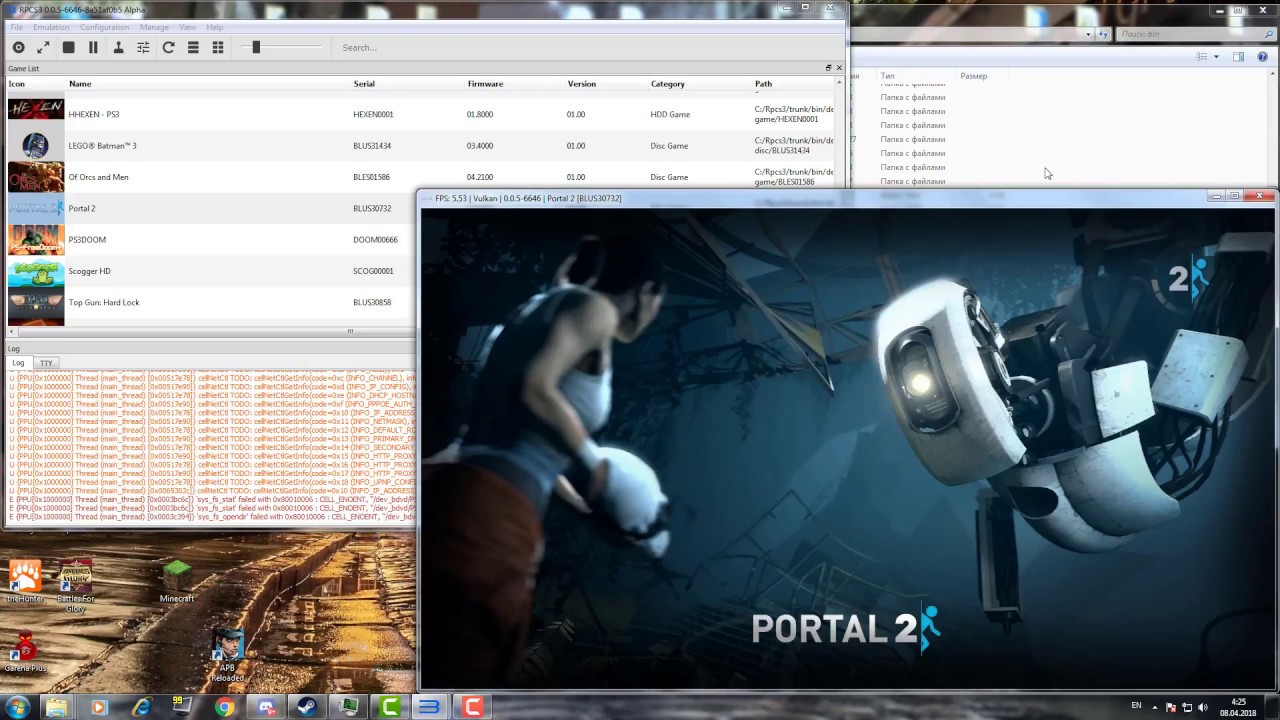The height and width of the screenshot is (720, 1280).
Task: Sort game list by Path column
Action: click(x=763, y=84)
